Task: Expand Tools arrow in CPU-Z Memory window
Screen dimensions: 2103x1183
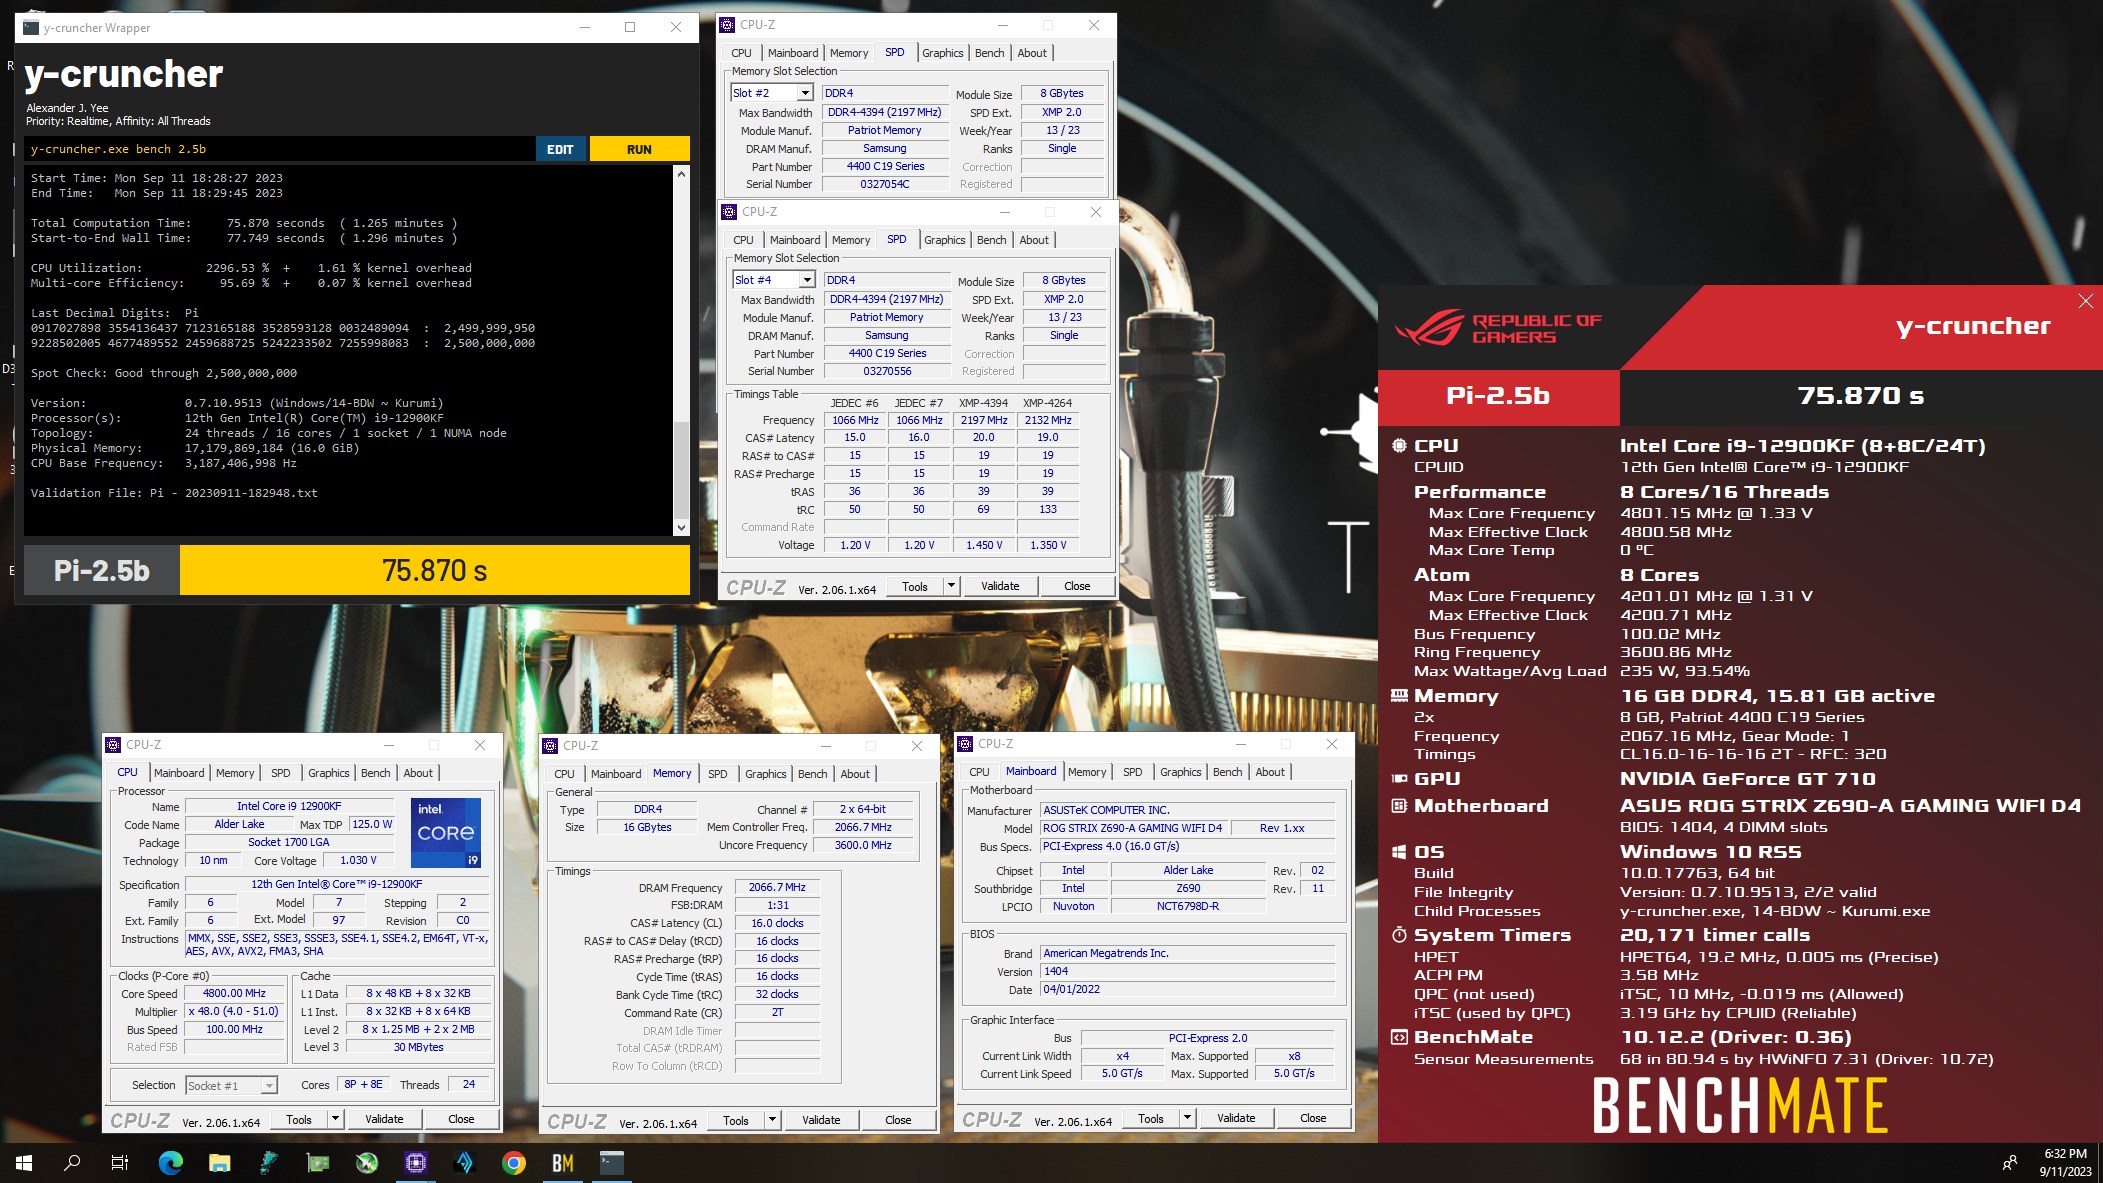Action: coord(772,1120)
